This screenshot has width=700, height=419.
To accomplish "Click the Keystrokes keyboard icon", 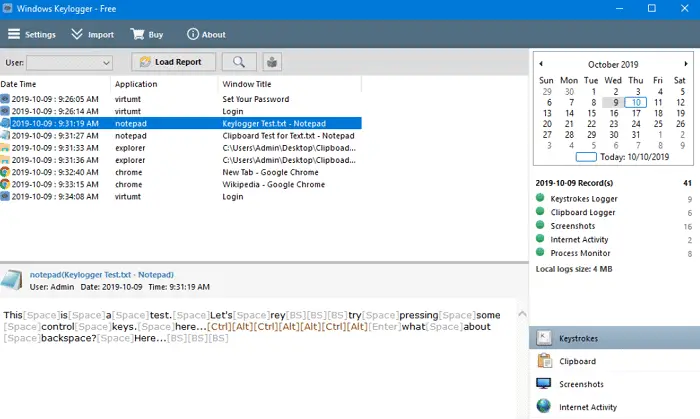I will pyautogui.click(x=544, y=338).
